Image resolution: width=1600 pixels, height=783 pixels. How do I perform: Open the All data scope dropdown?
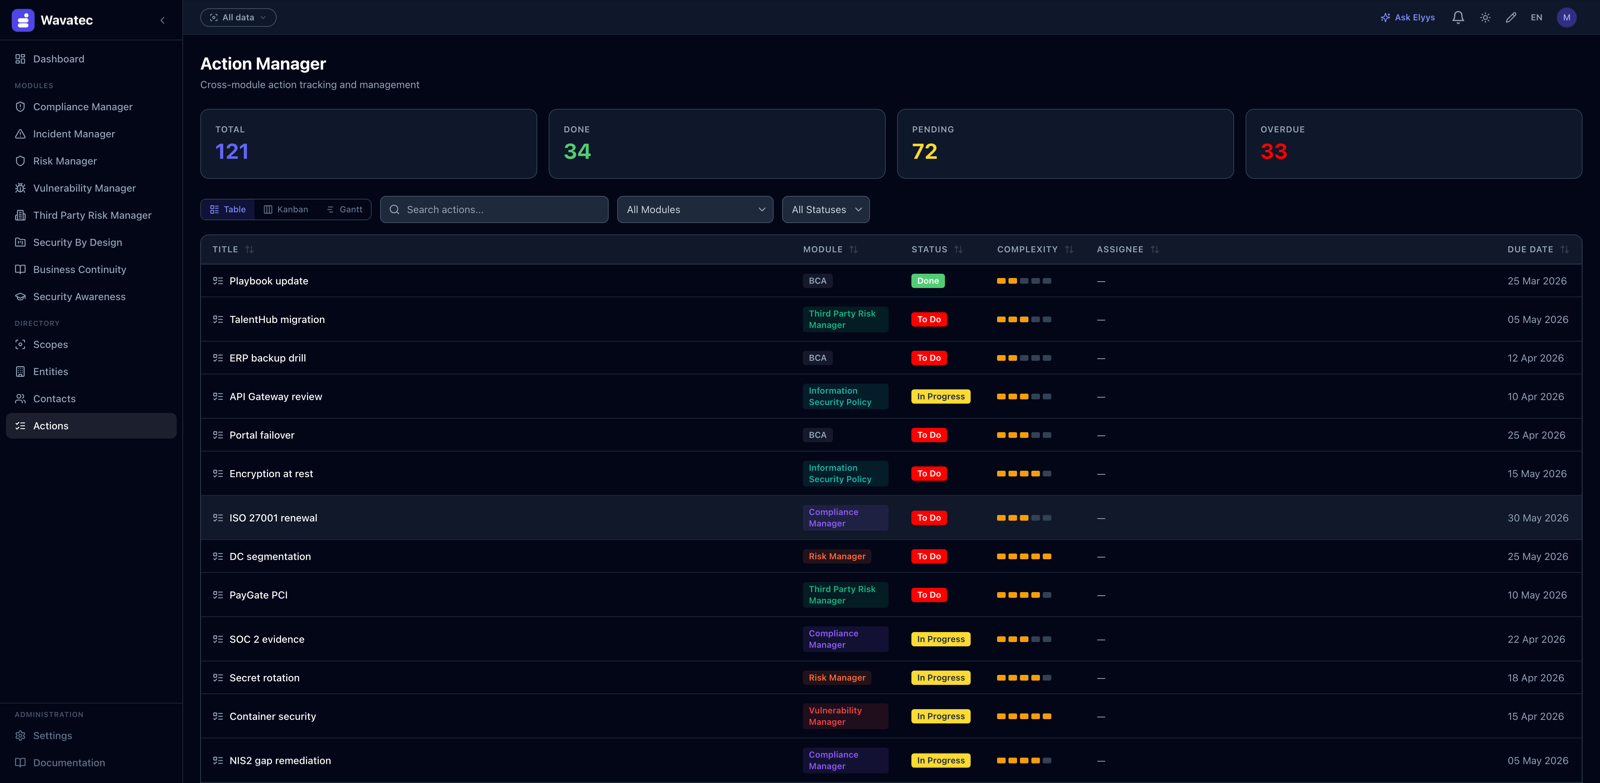[x=238, y=17]
